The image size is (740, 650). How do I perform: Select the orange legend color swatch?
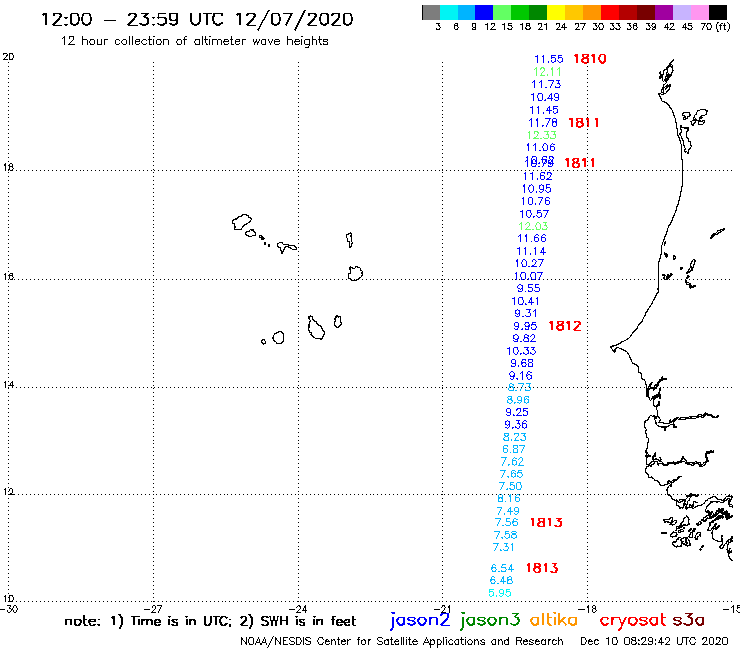coord(592,13)
